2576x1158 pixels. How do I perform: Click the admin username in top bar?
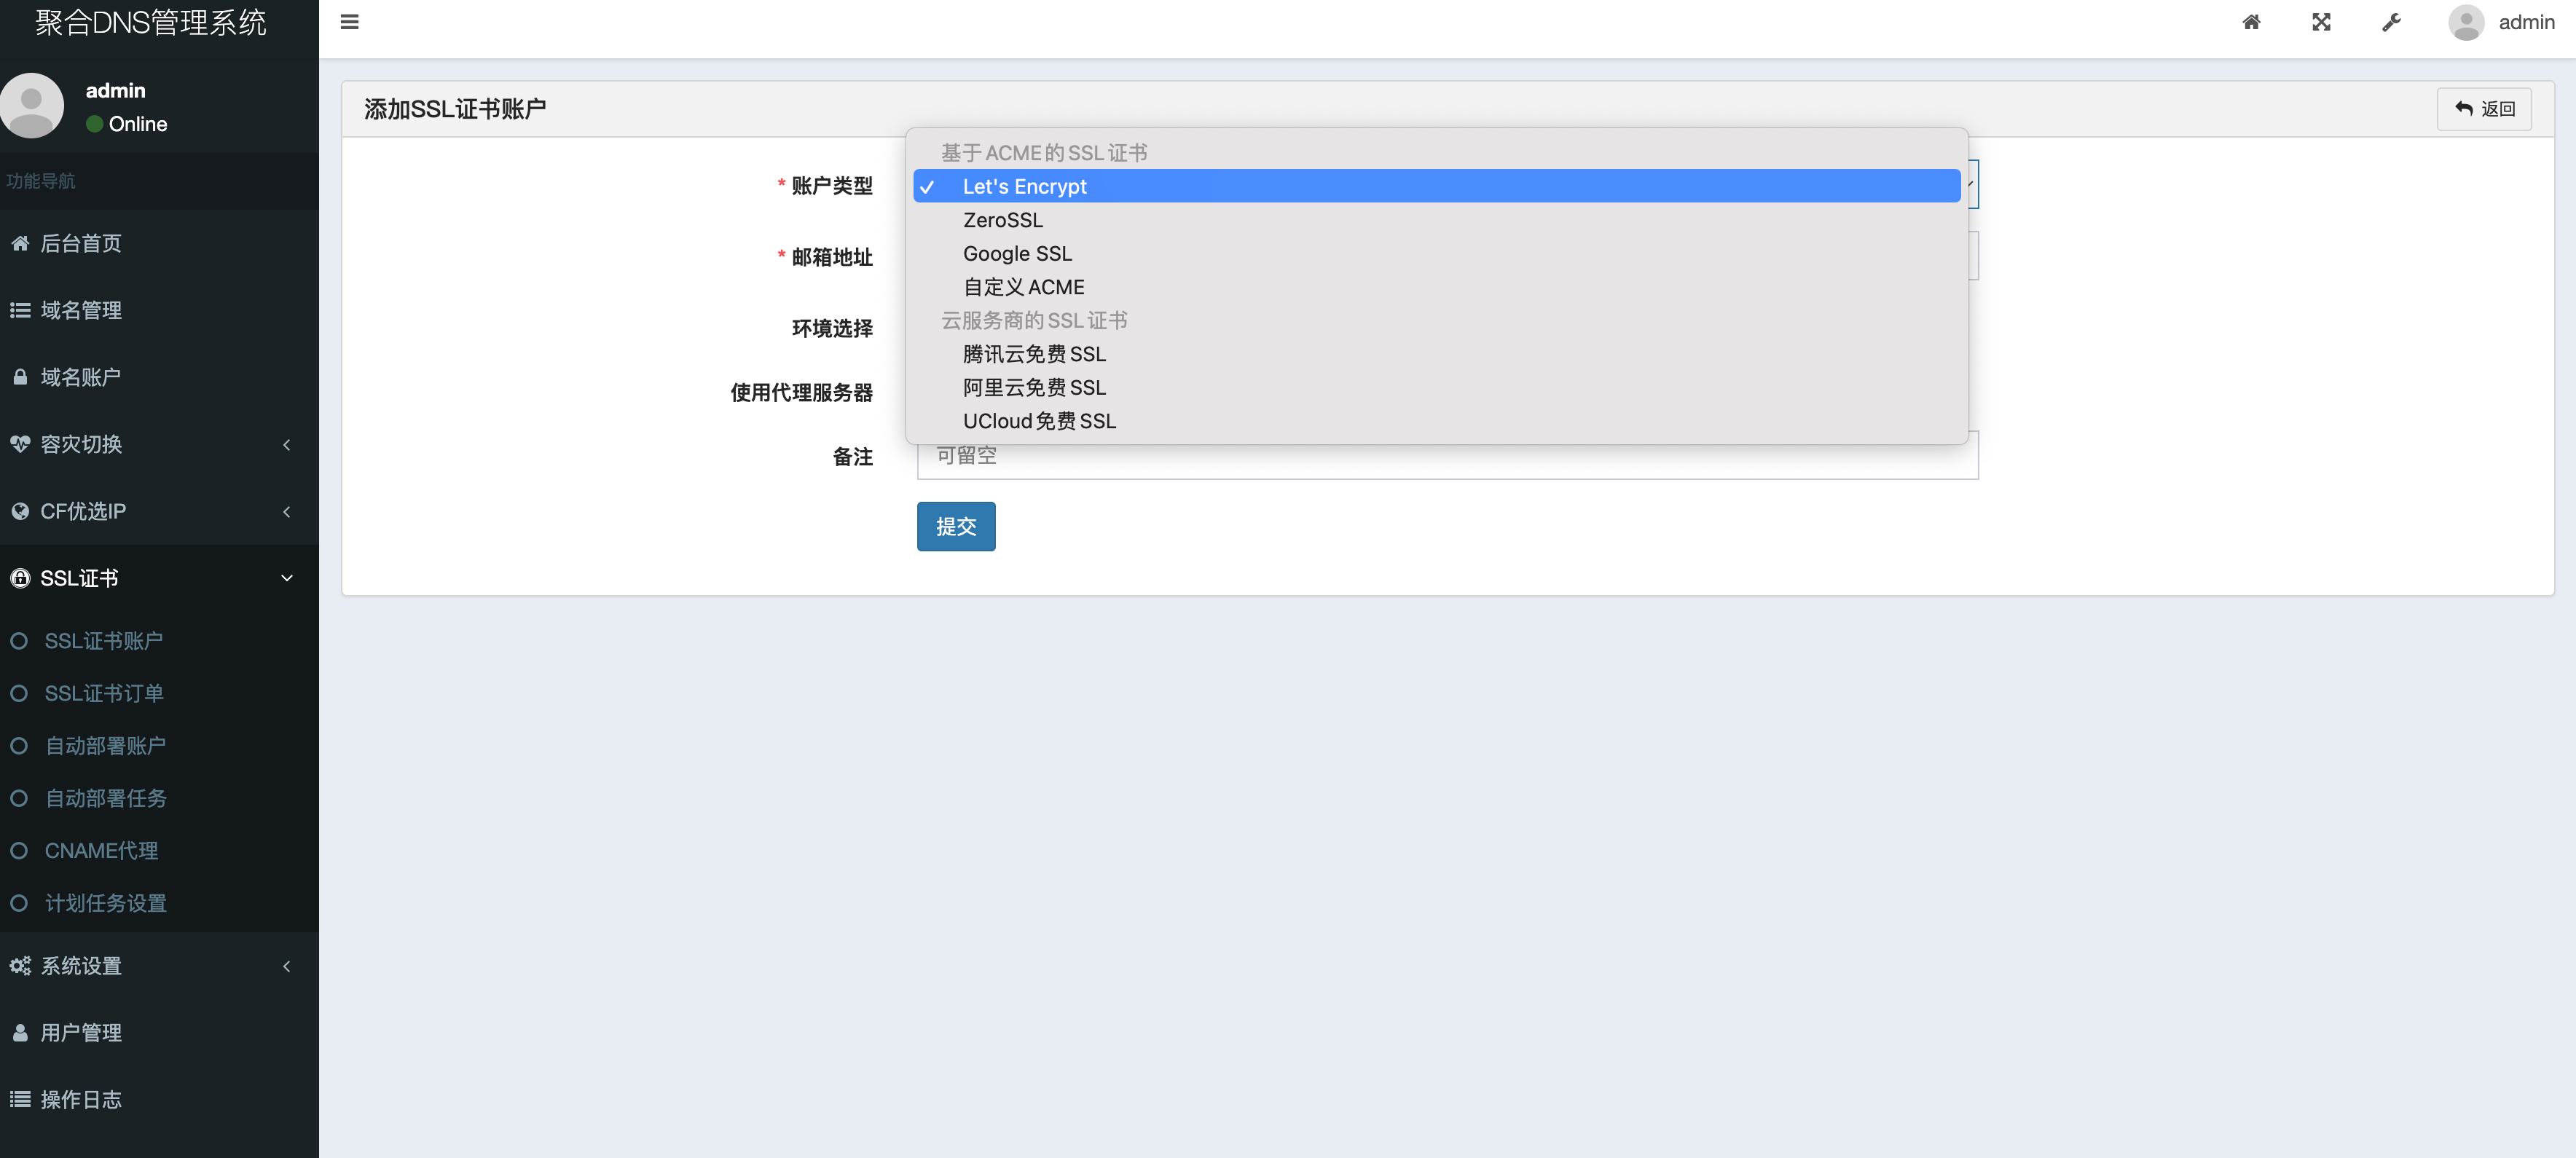(x=2526, y=22)
